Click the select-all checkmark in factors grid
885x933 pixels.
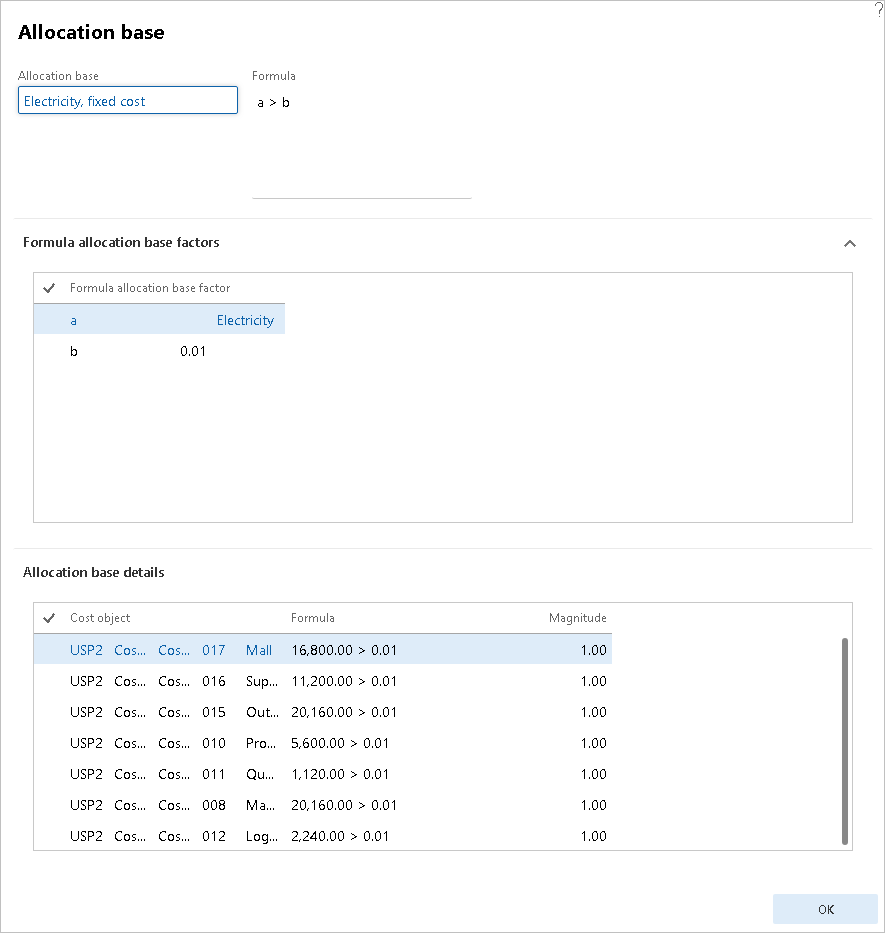(48, 288)
